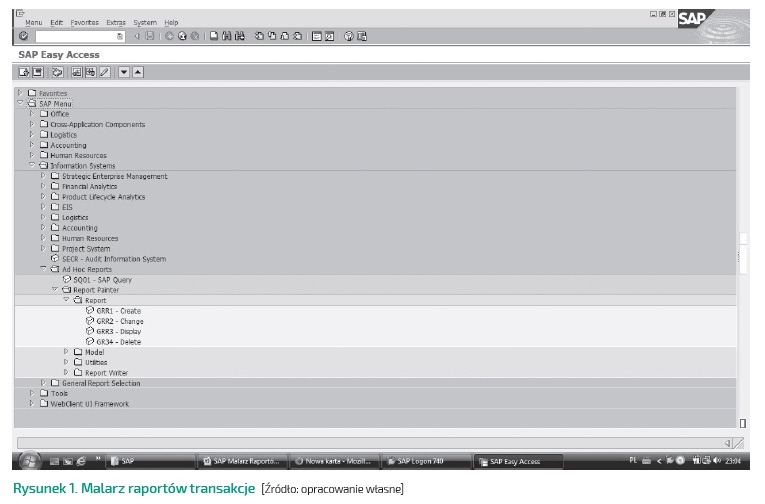The height and width of the screenshot is (504, 765).
Task: Click the Next Page icon
Action: 284,36
